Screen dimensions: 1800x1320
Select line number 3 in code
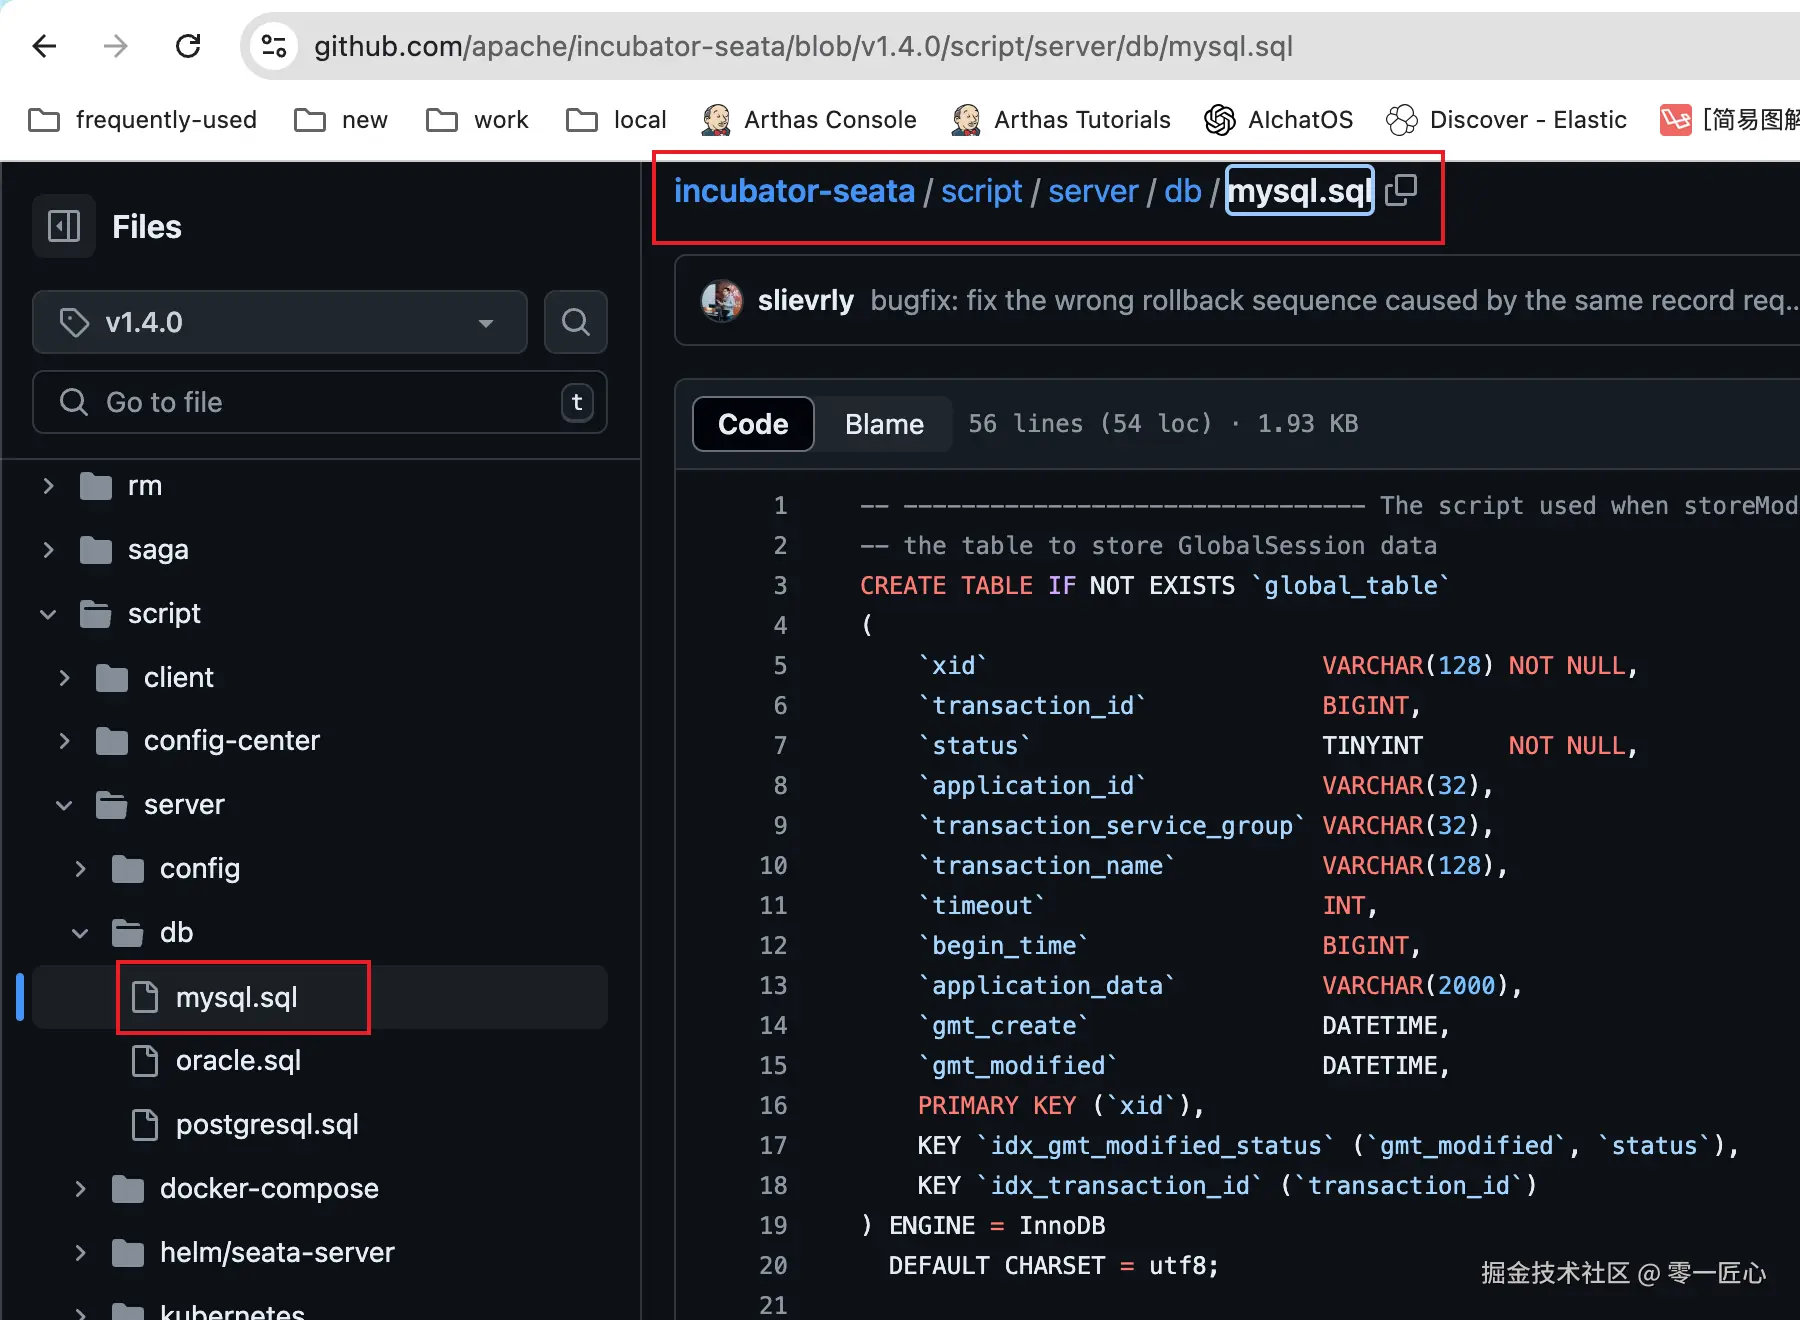pyautogui.click(x=780, y=586)
